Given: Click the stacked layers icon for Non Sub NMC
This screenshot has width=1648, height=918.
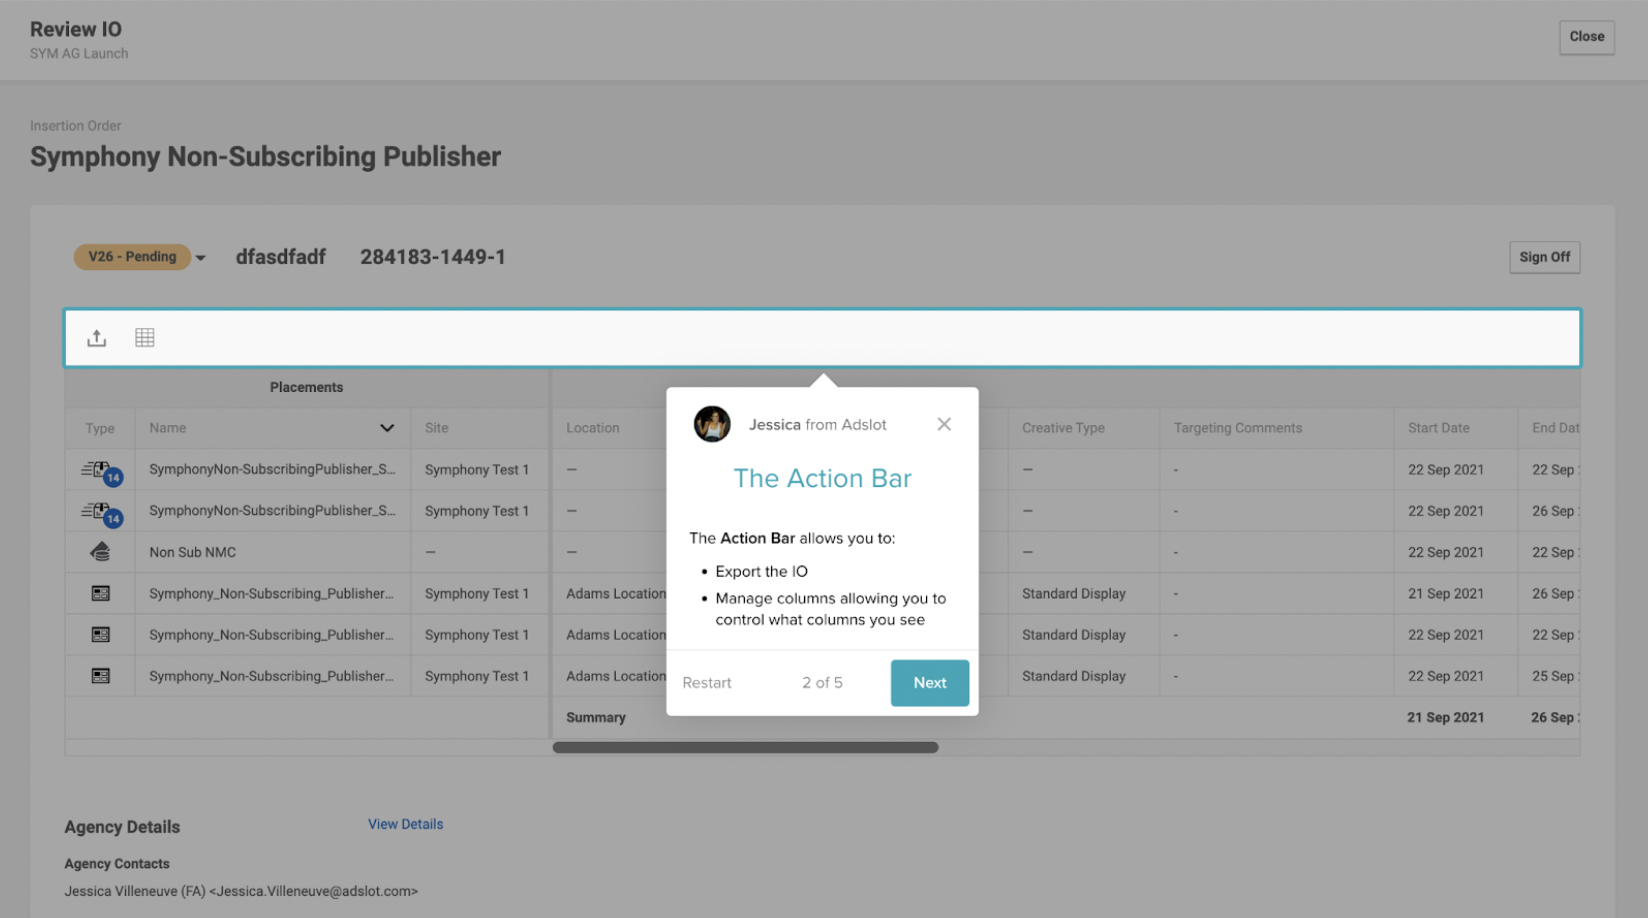Looking at the screenshot, I should (100, 552).
